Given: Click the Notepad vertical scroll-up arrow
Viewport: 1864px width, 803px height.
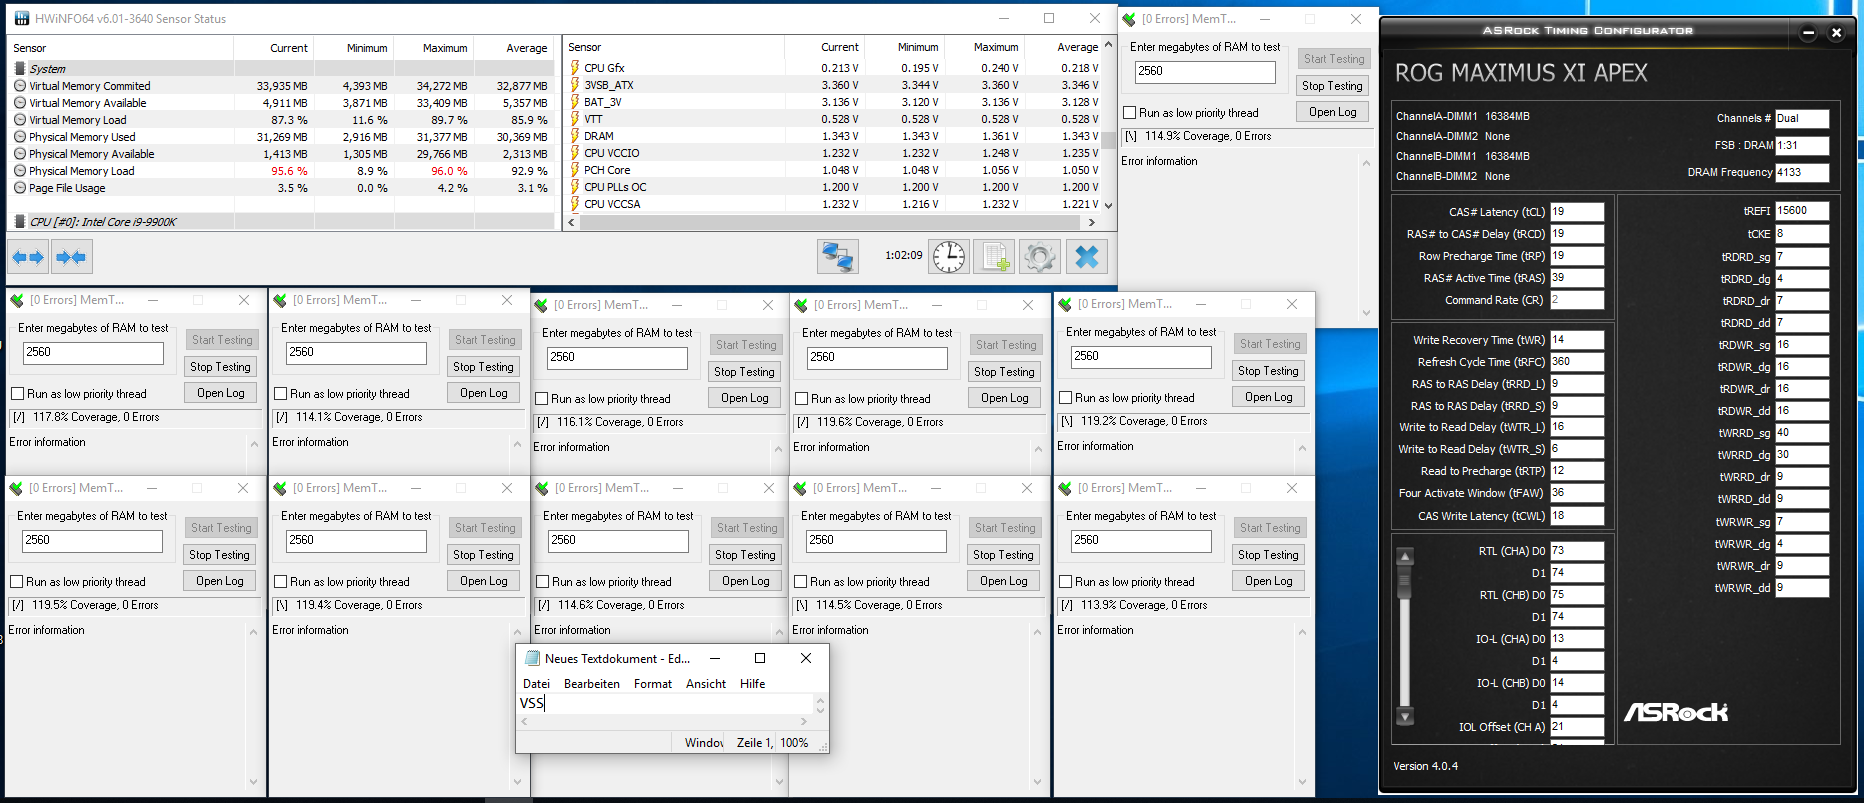Looking at the screenshot, I should click(820, 700).
